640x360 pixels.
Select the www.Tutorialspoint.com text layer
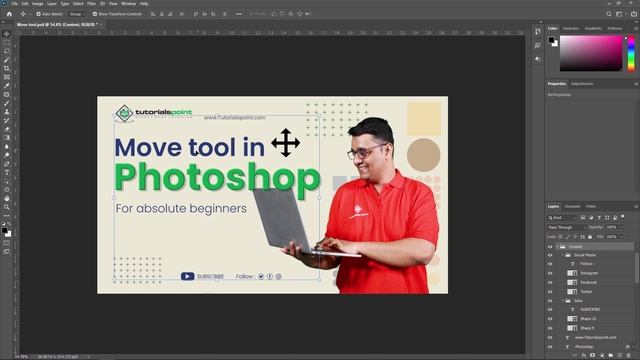tap(595, 338)
